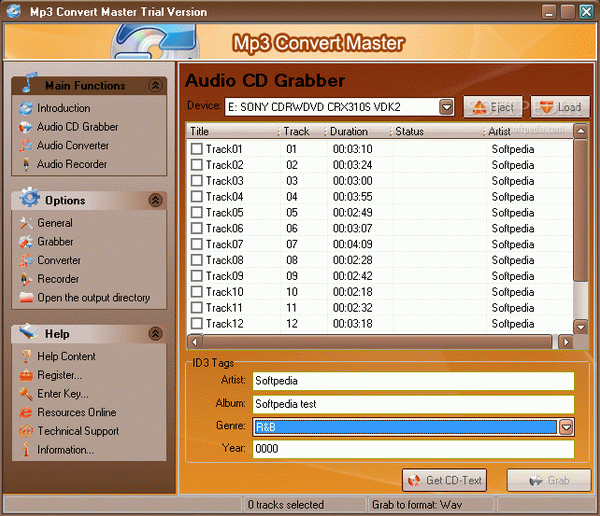Viewport: 600px width, 516px height.
Task: Check the Track07 checkbox
Action: (x=197, y=244)
